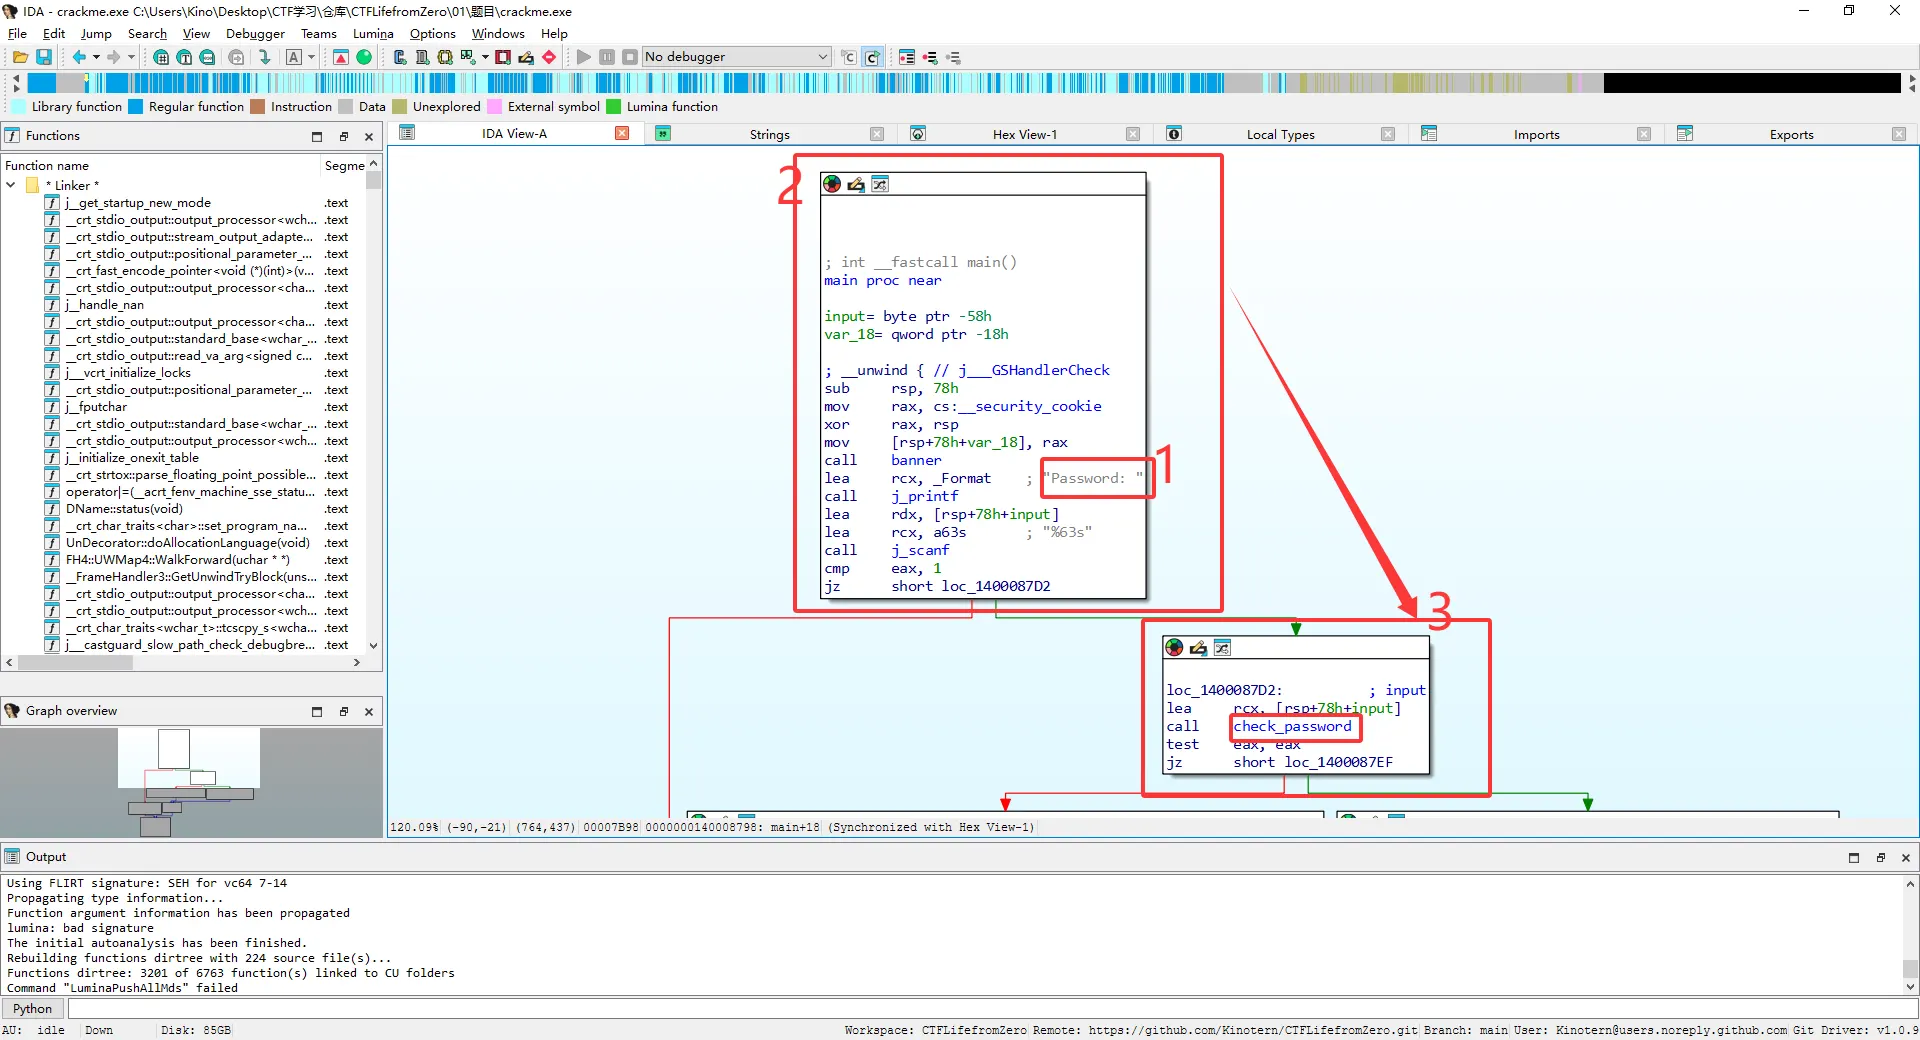Click the j_printf call target

click(925, 496)
